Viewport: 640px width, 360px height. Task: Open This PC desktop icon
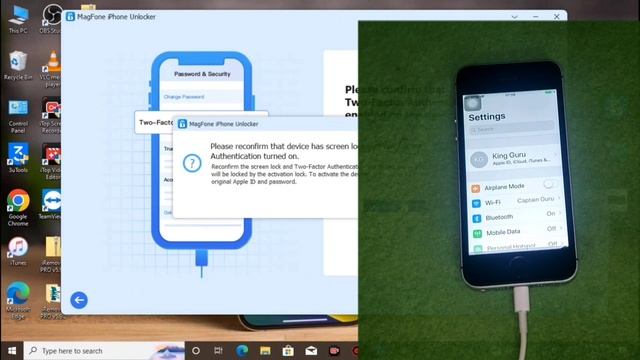pos(18,18)
